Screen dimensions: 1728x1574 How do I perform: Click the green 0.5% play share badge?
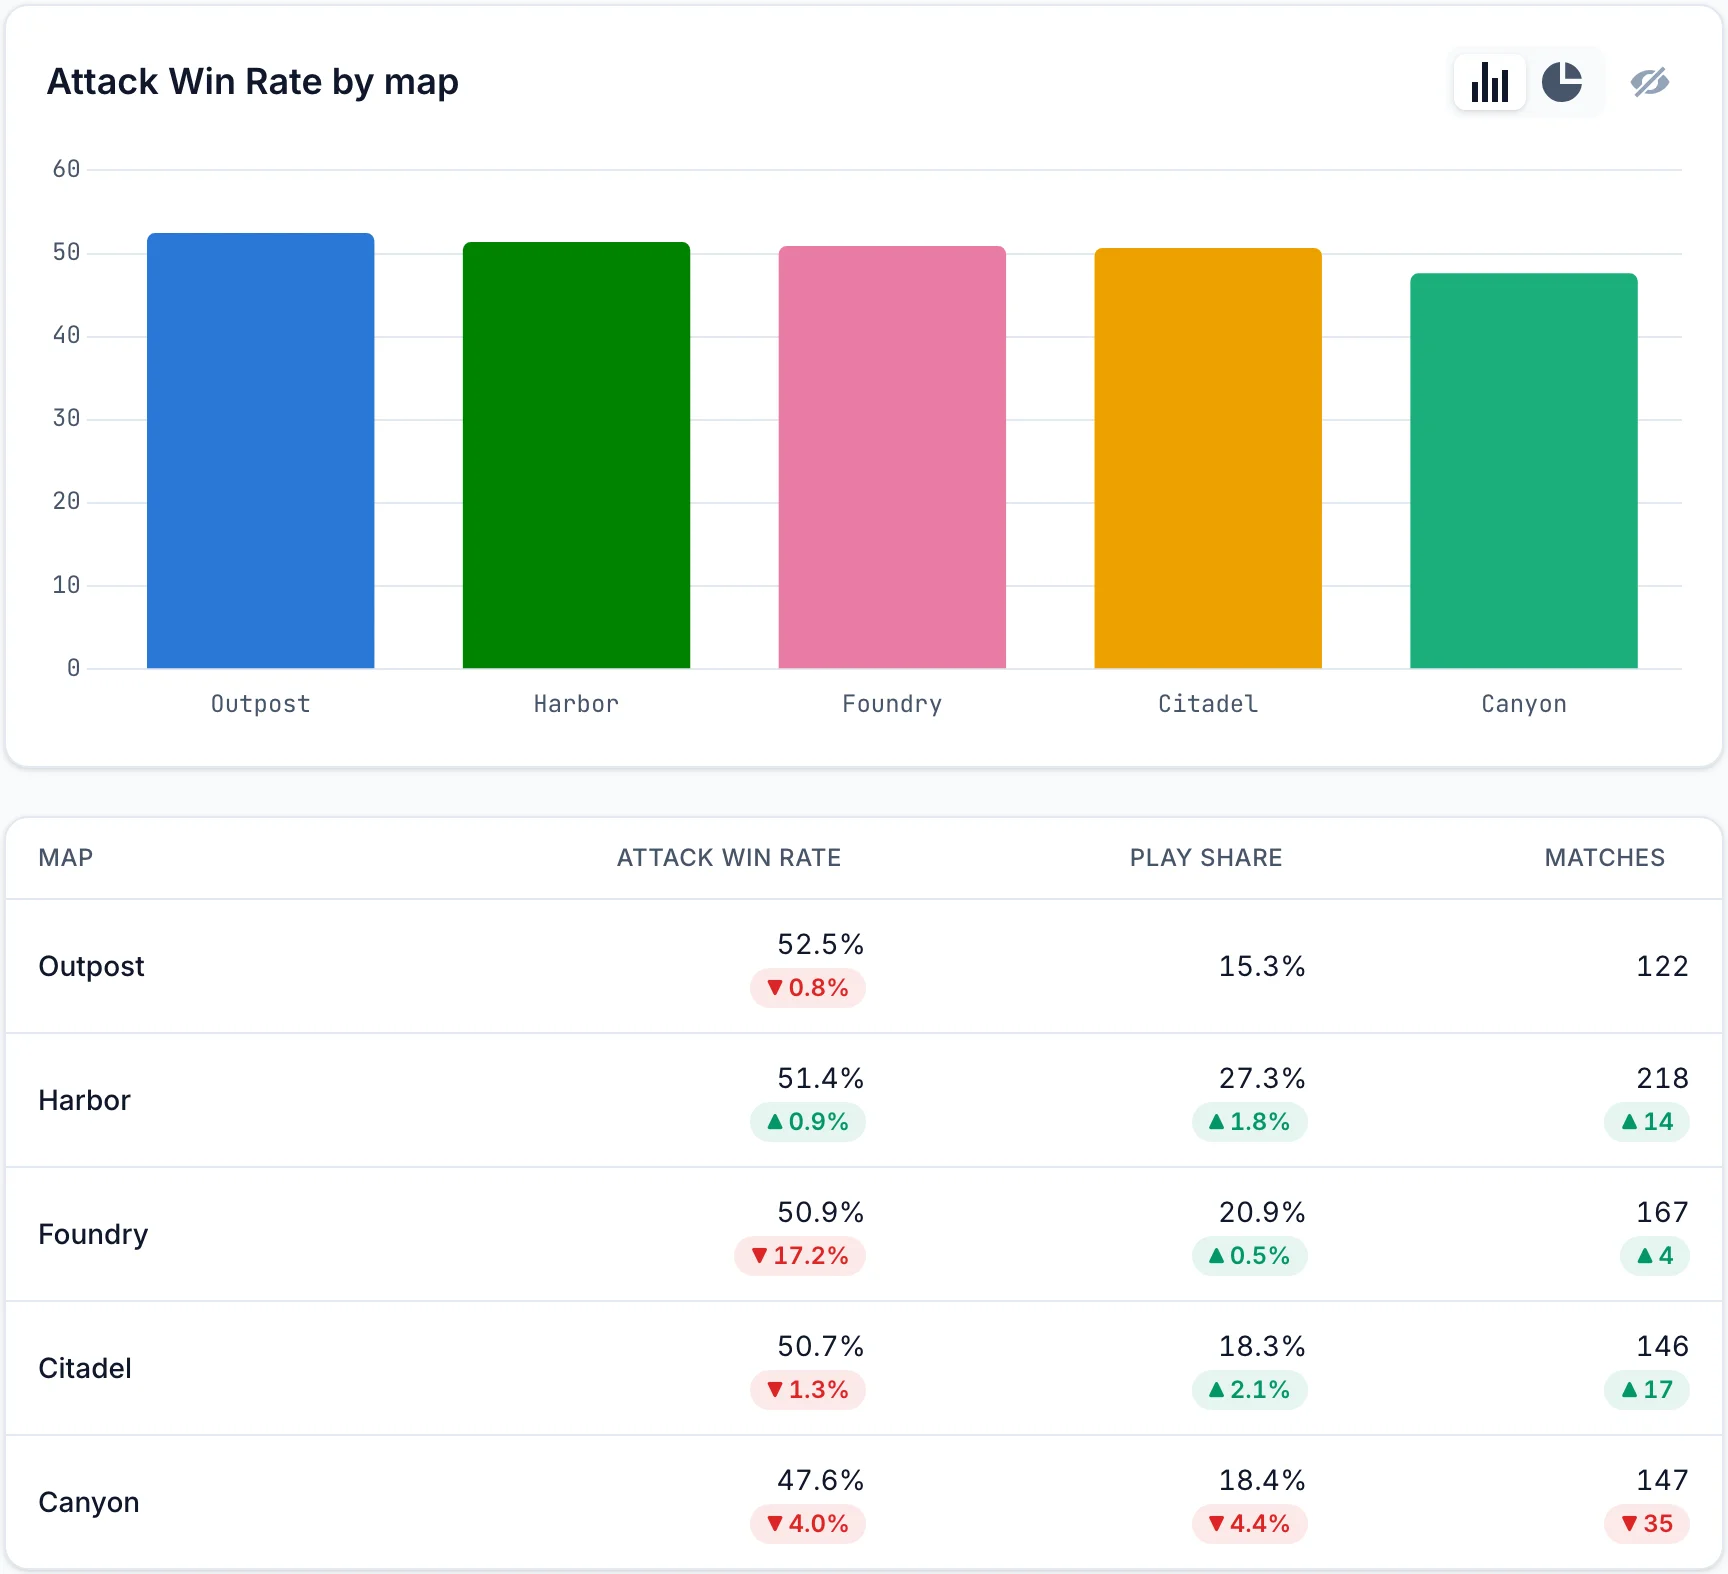click(x=1250, y=1256)
